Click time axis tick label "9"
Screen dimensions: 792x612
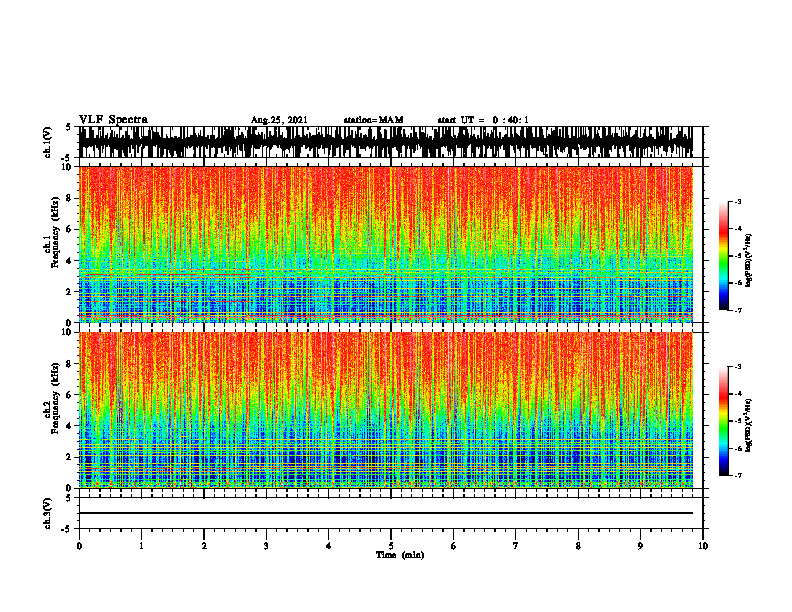tap(640, 546)
